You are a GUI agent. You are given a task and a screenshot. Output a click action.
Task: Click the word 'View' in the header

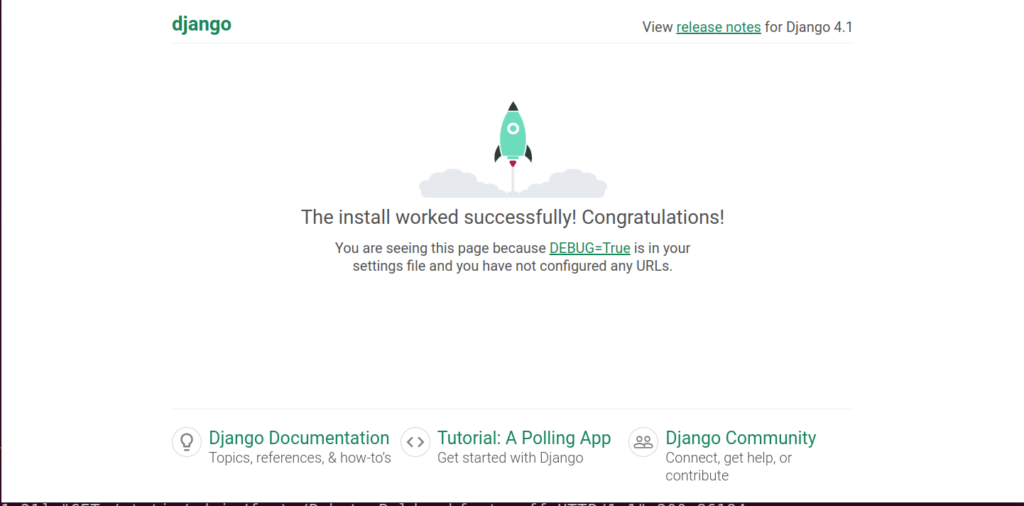pyautogui.click(x=657, y=27)
